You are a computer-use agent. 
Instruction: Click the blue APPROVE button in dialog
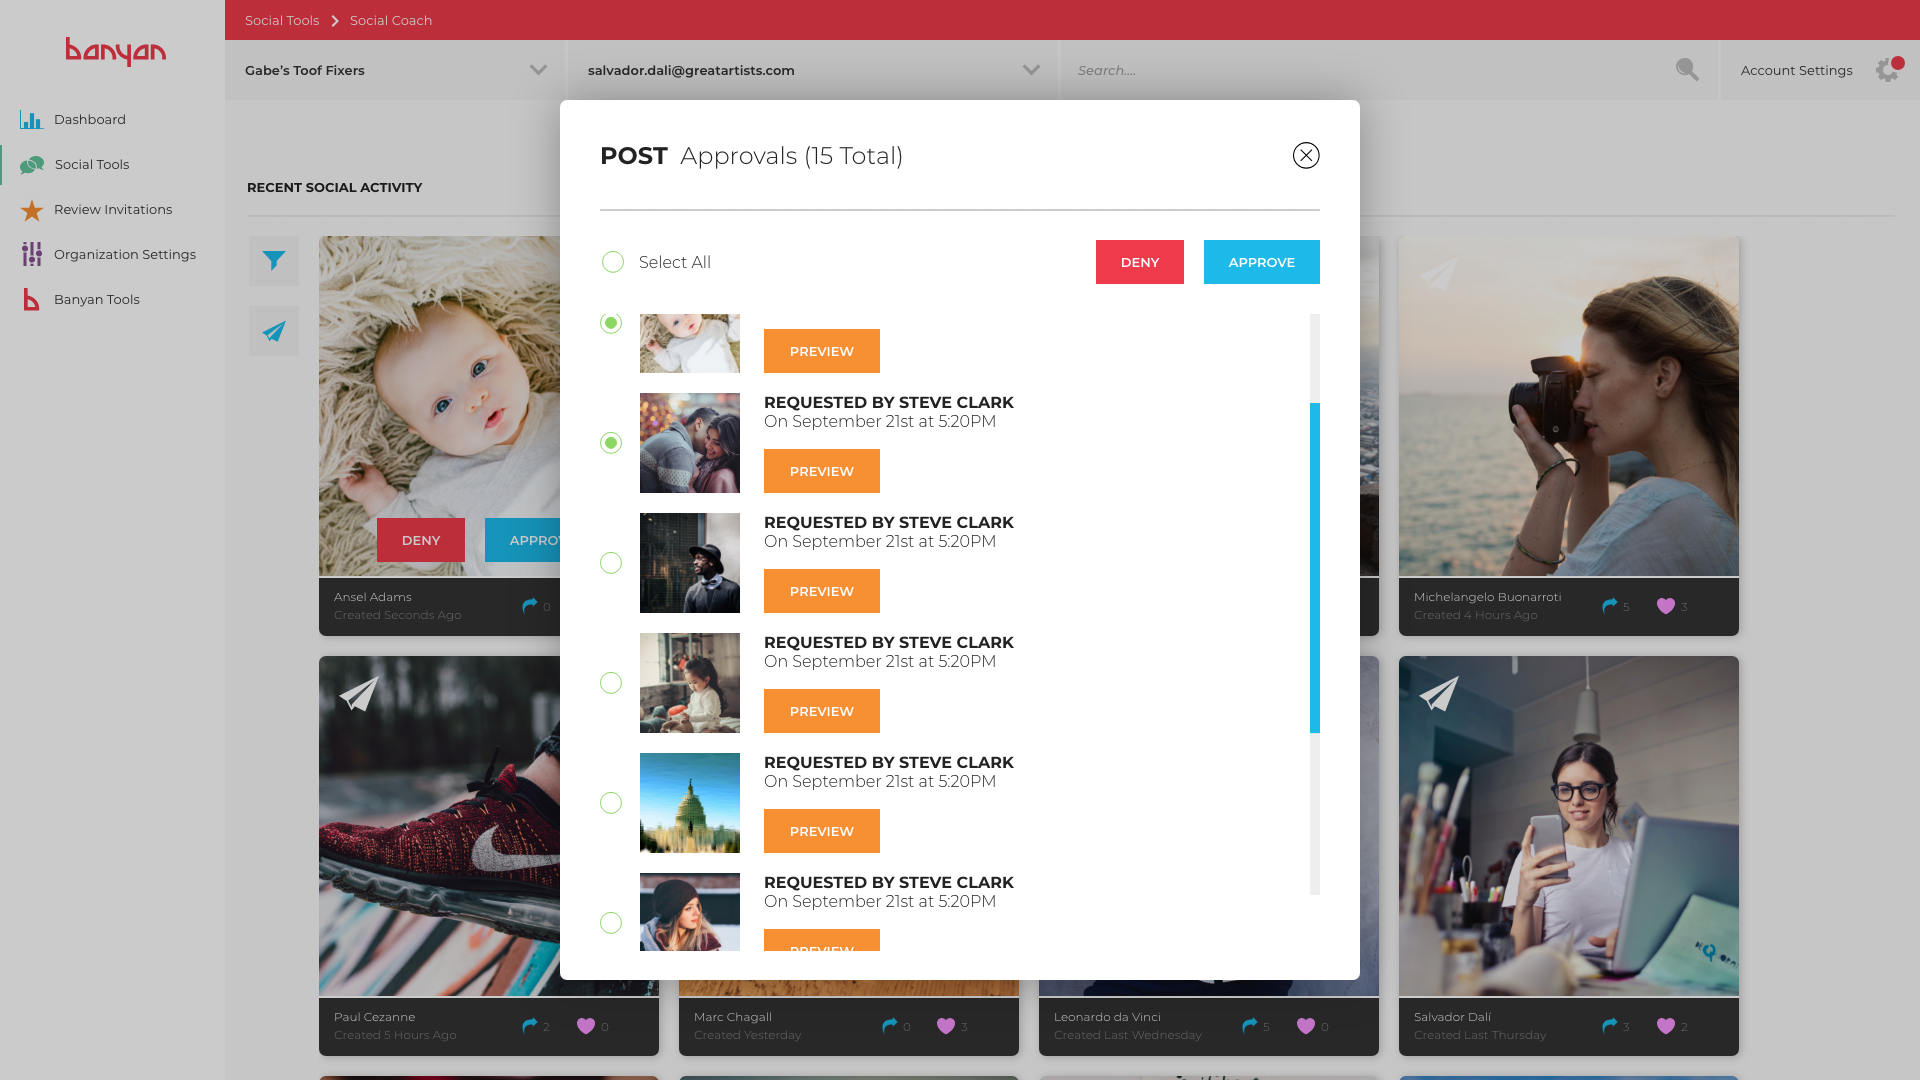[x=1261, y=262]
